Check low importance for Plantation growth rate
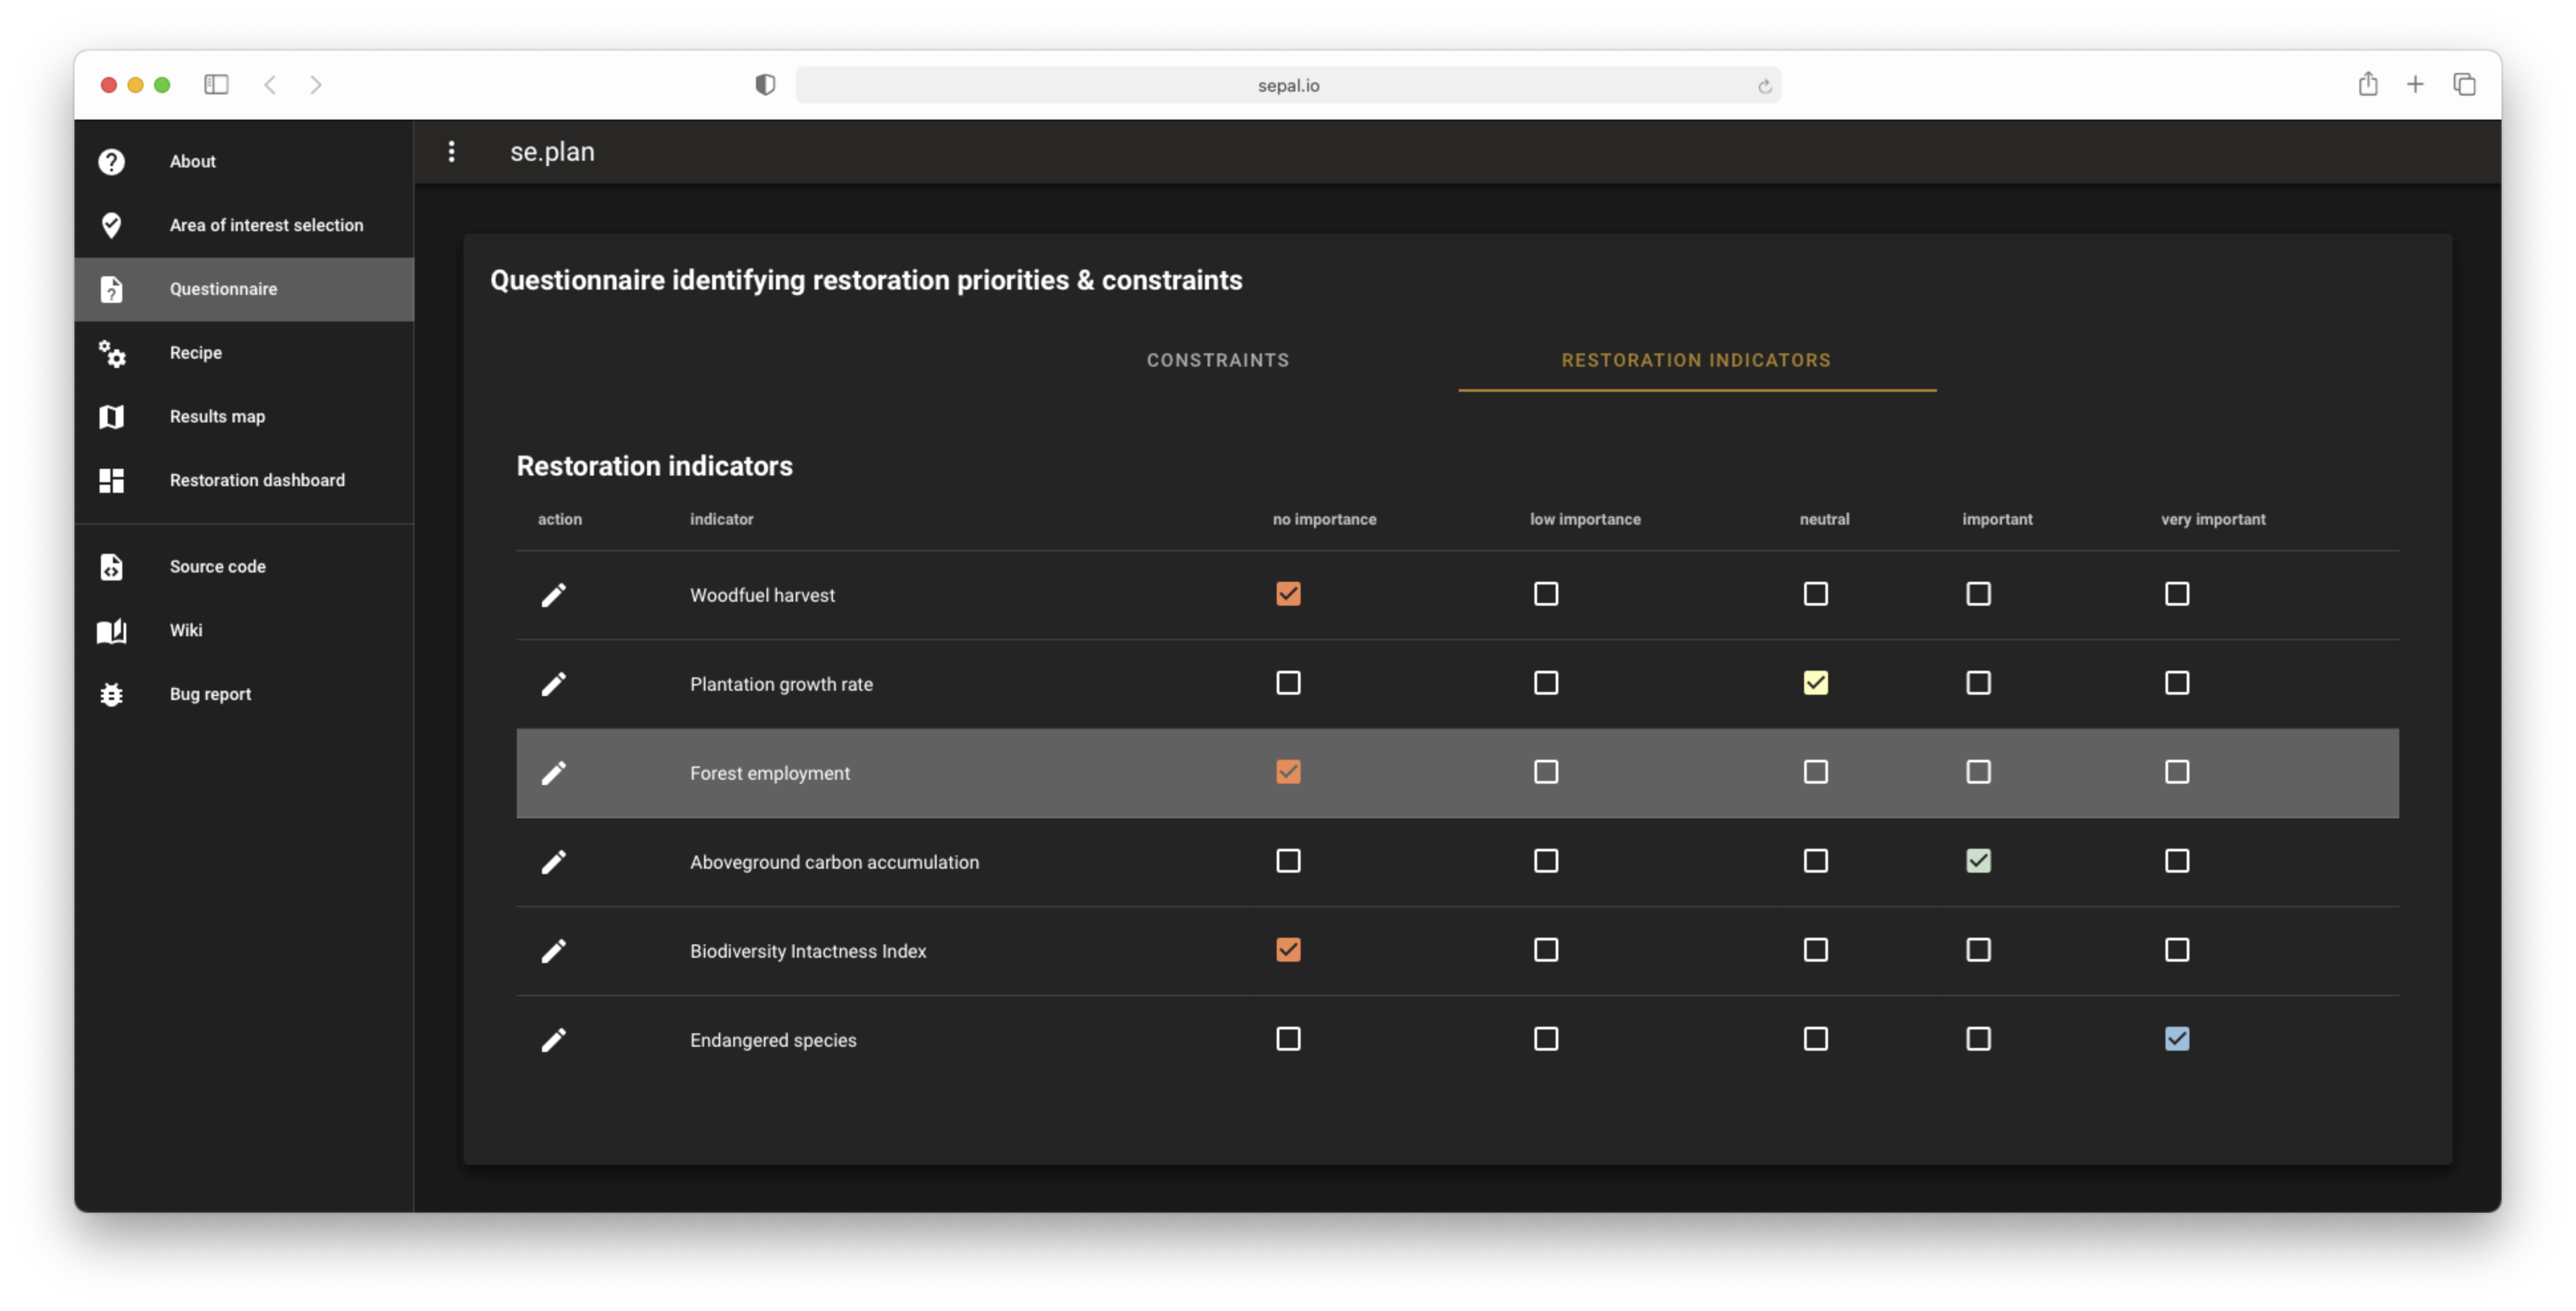Image resolution: width=2576 pixels, height=1311 pixels. (1545, 683)
